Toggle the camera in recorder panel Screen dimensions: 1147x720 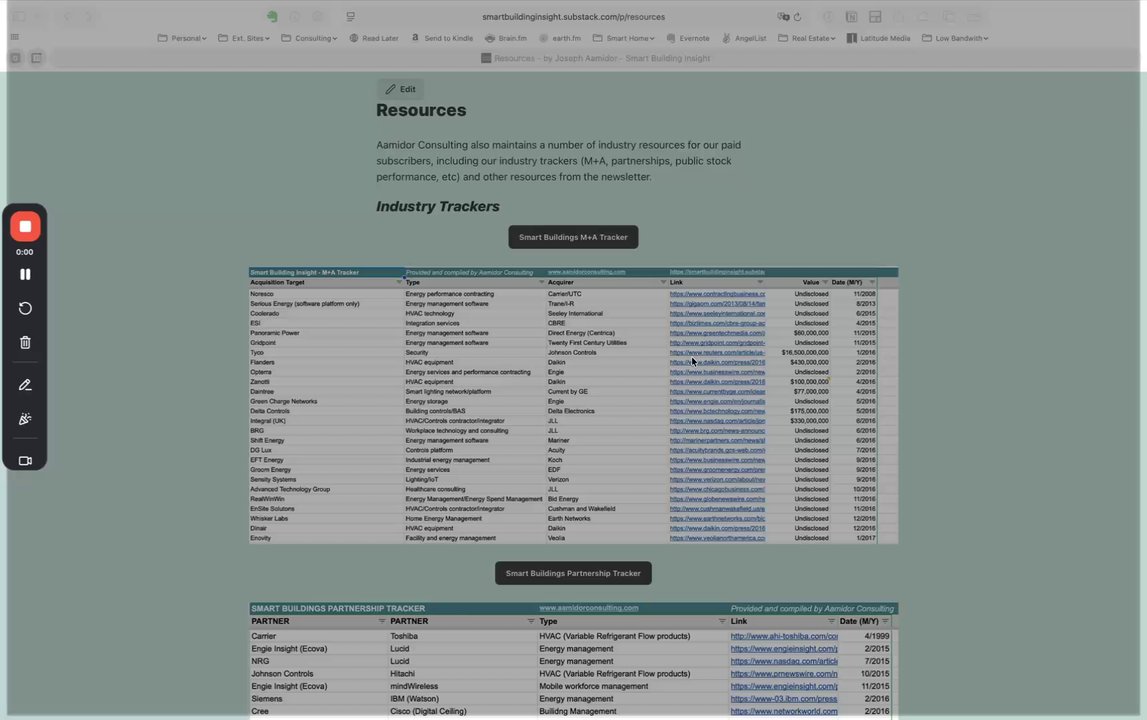(x=25, y=461)
